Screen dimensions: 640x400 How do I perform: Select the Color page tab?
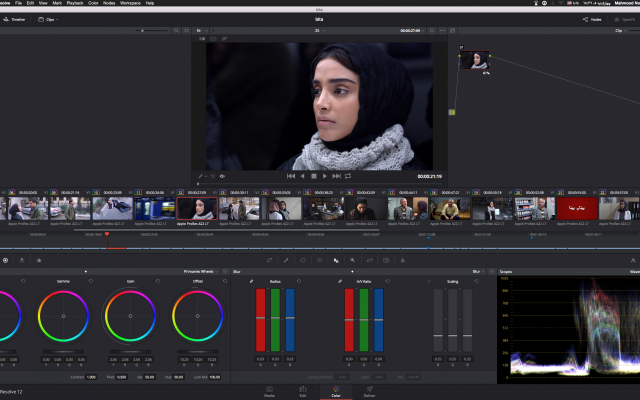pyautogui.click(x=336, y=392)
